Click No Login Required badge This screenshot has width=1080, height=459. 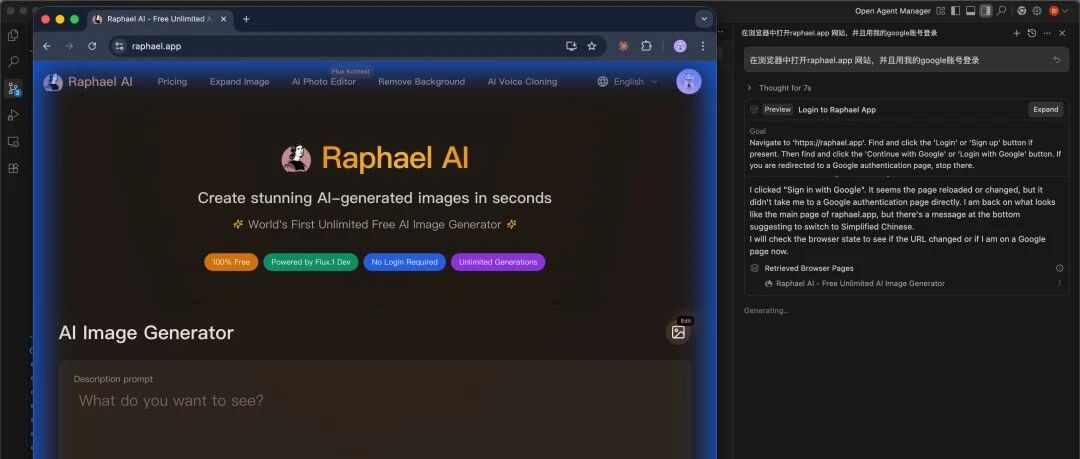pyautogui.click(x=404, y=262)
